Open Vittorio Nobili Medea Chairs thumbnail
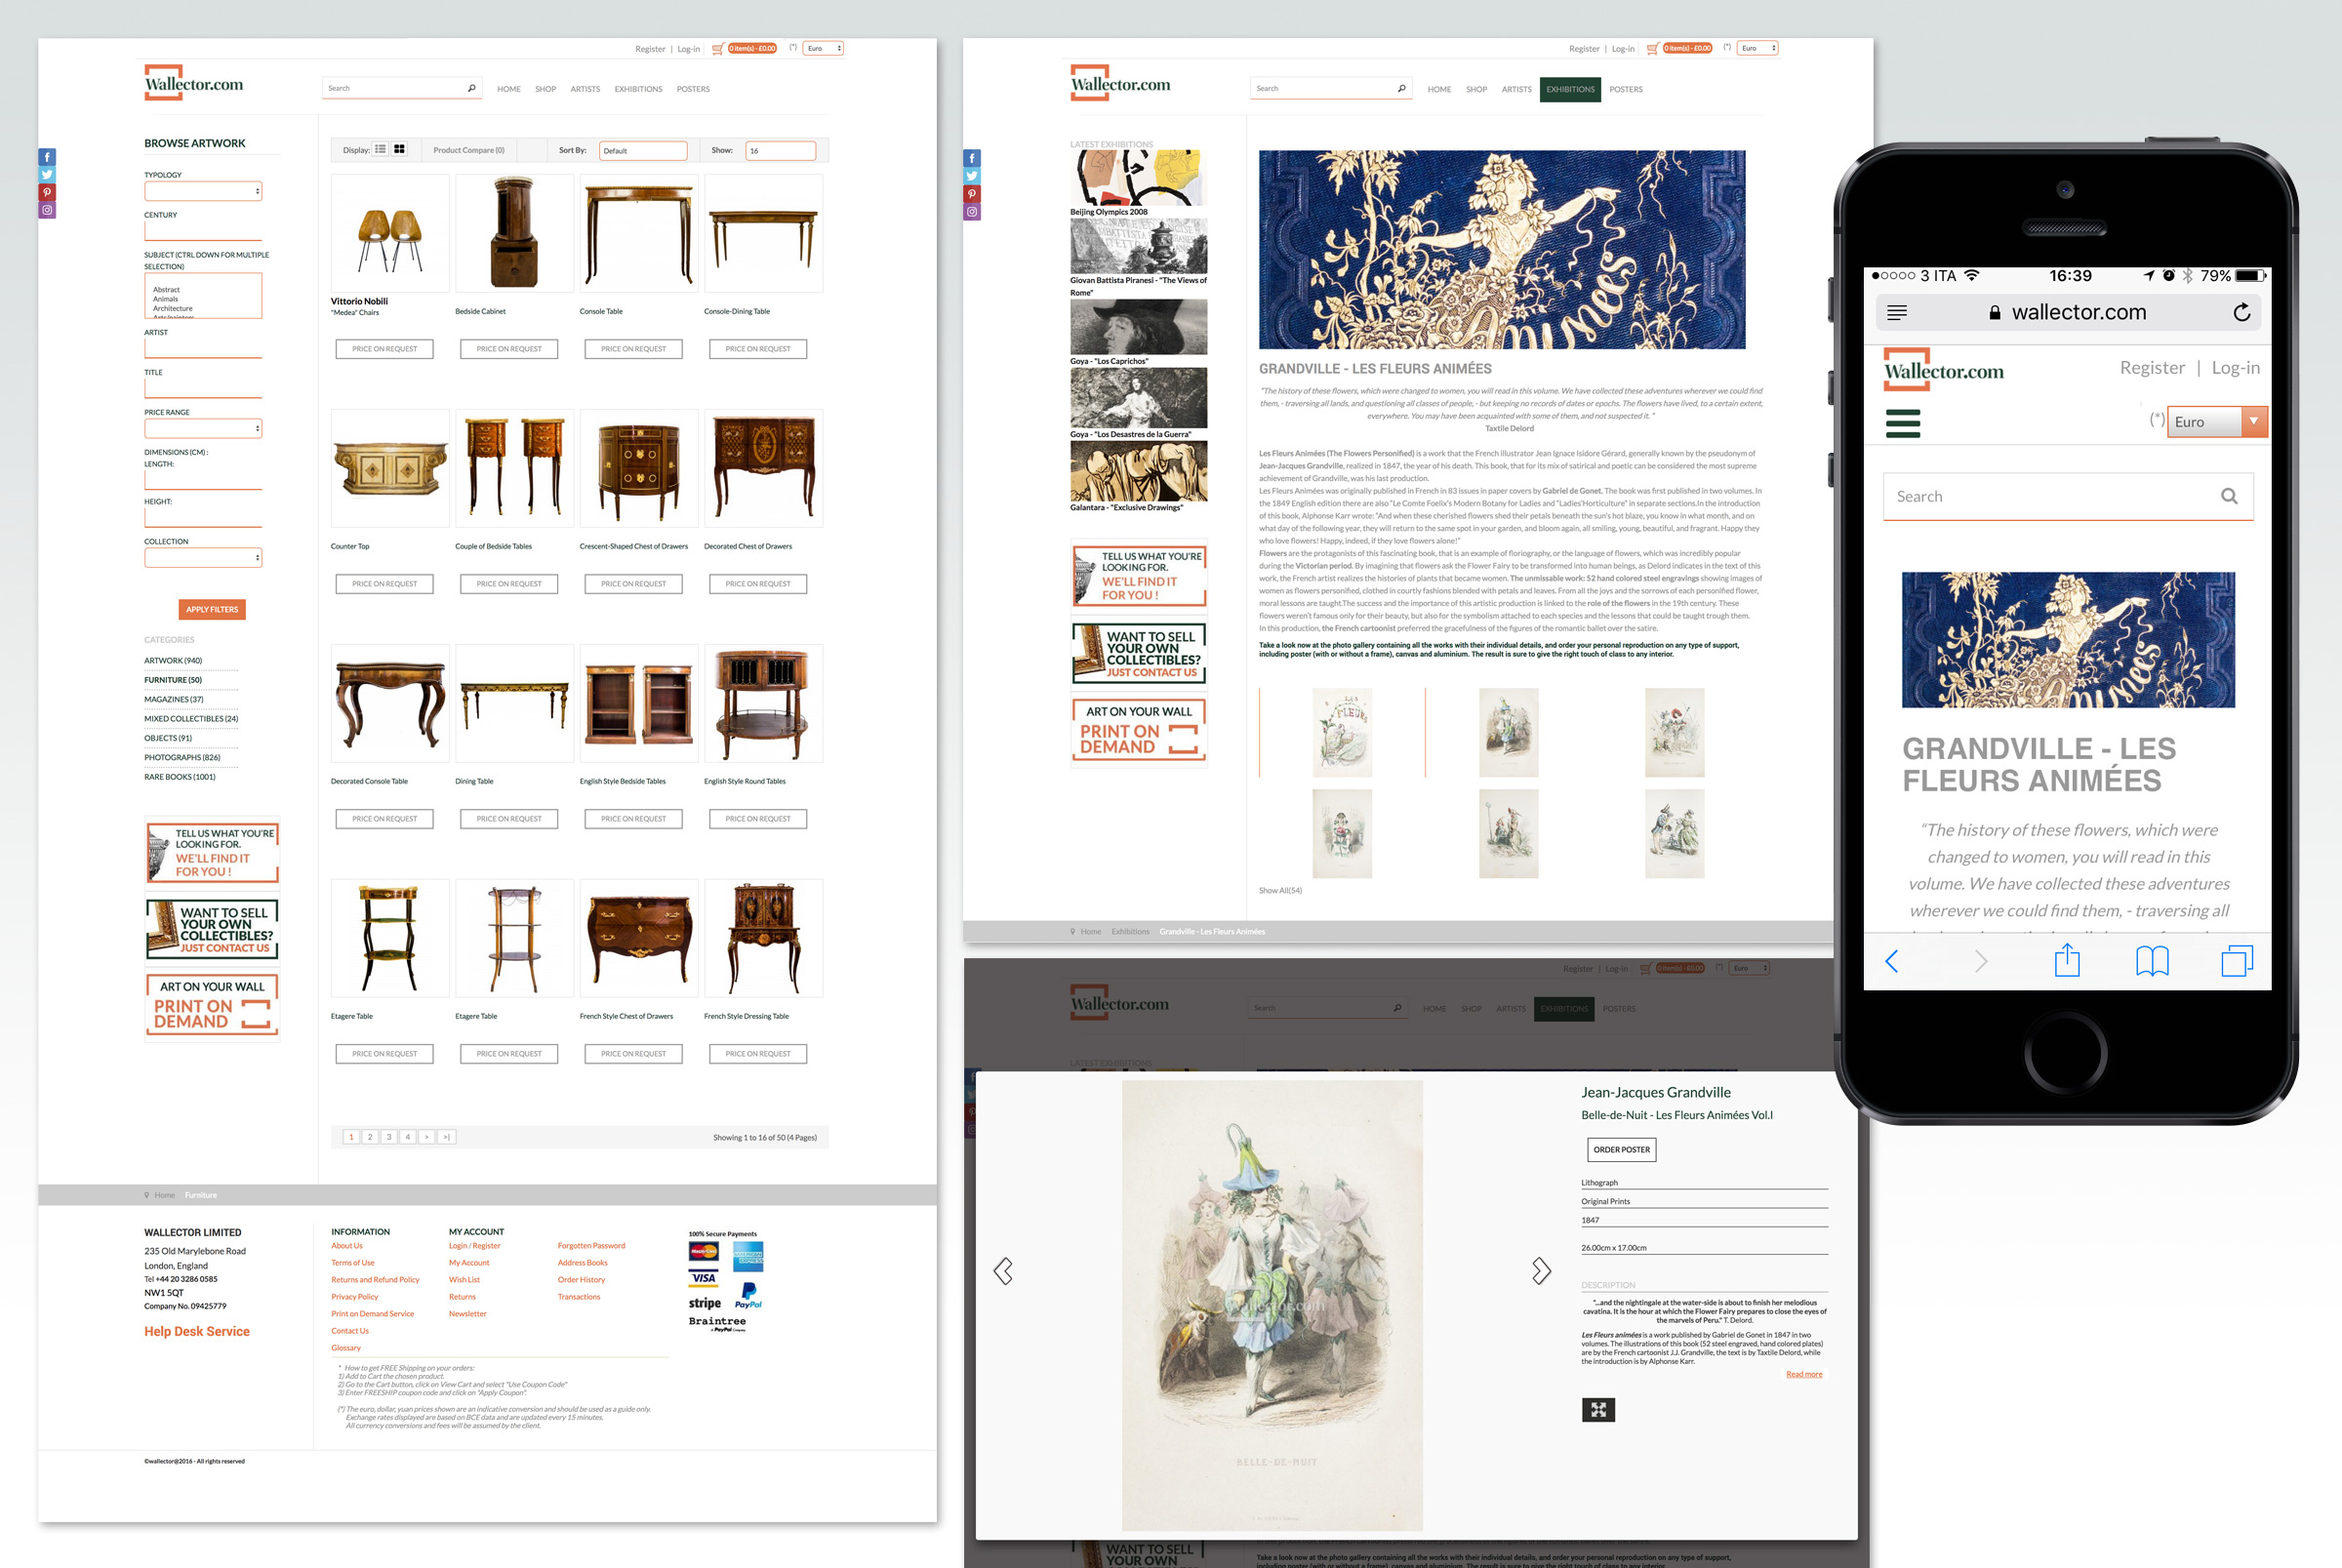This screenshot has height=1568, width=2342. pos(390,233)
